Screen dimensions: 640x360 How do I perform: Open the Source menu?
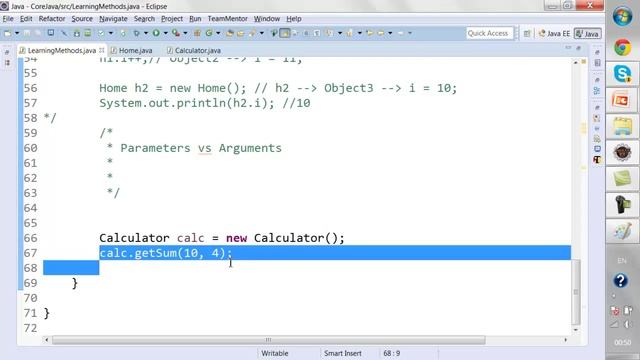point(82,19)
